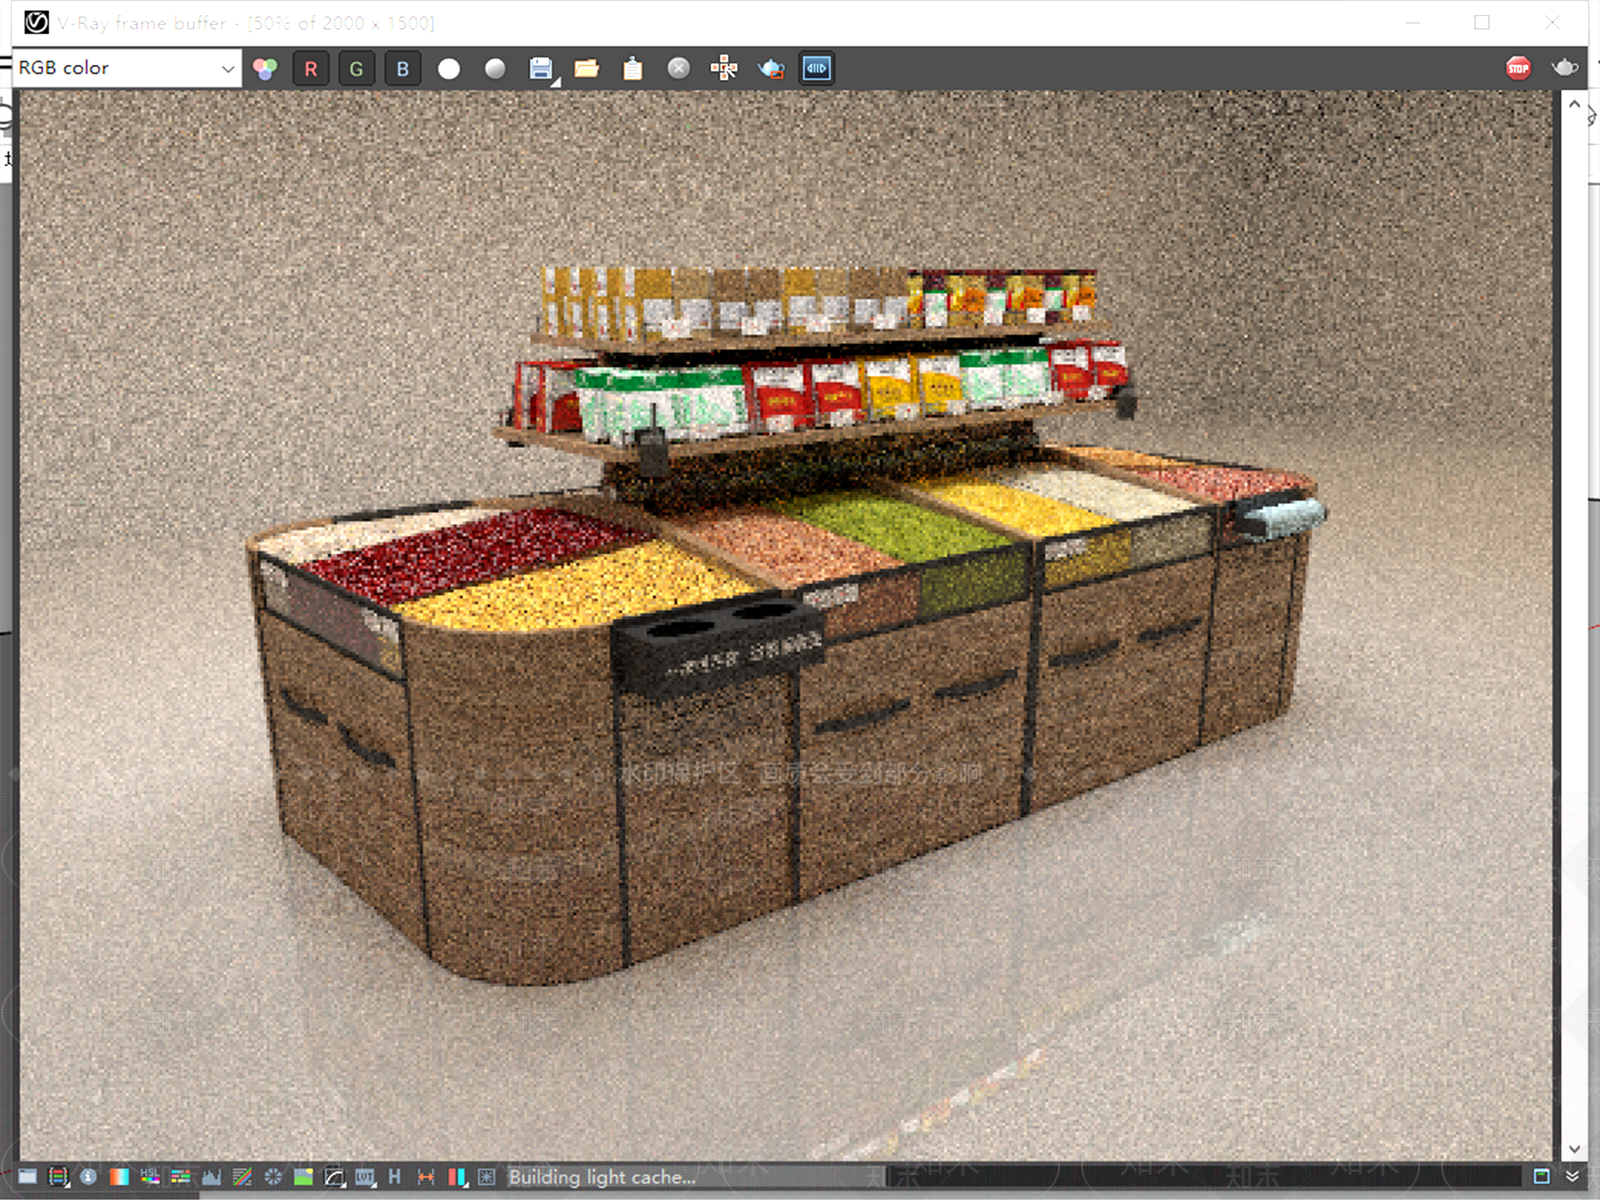Screen dimensions: 1600x1200
Task: Open pixel information icon
Action: coord(88,1177)
